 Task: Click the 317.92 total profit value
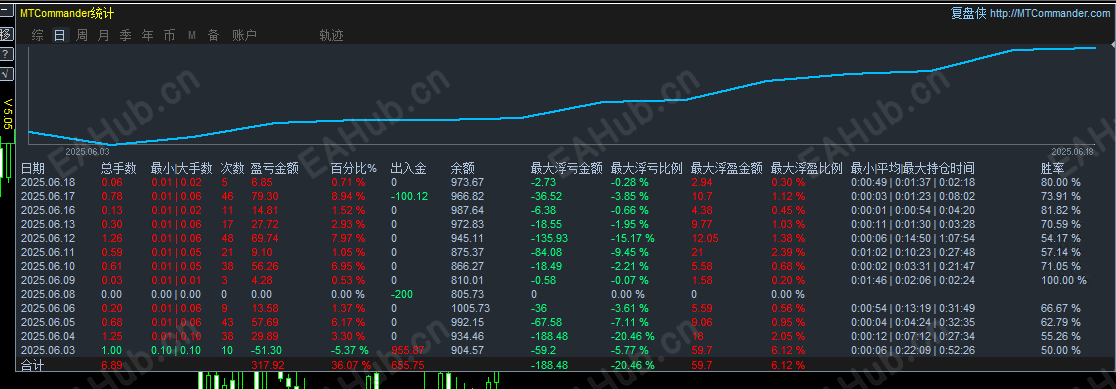point(268,365)
